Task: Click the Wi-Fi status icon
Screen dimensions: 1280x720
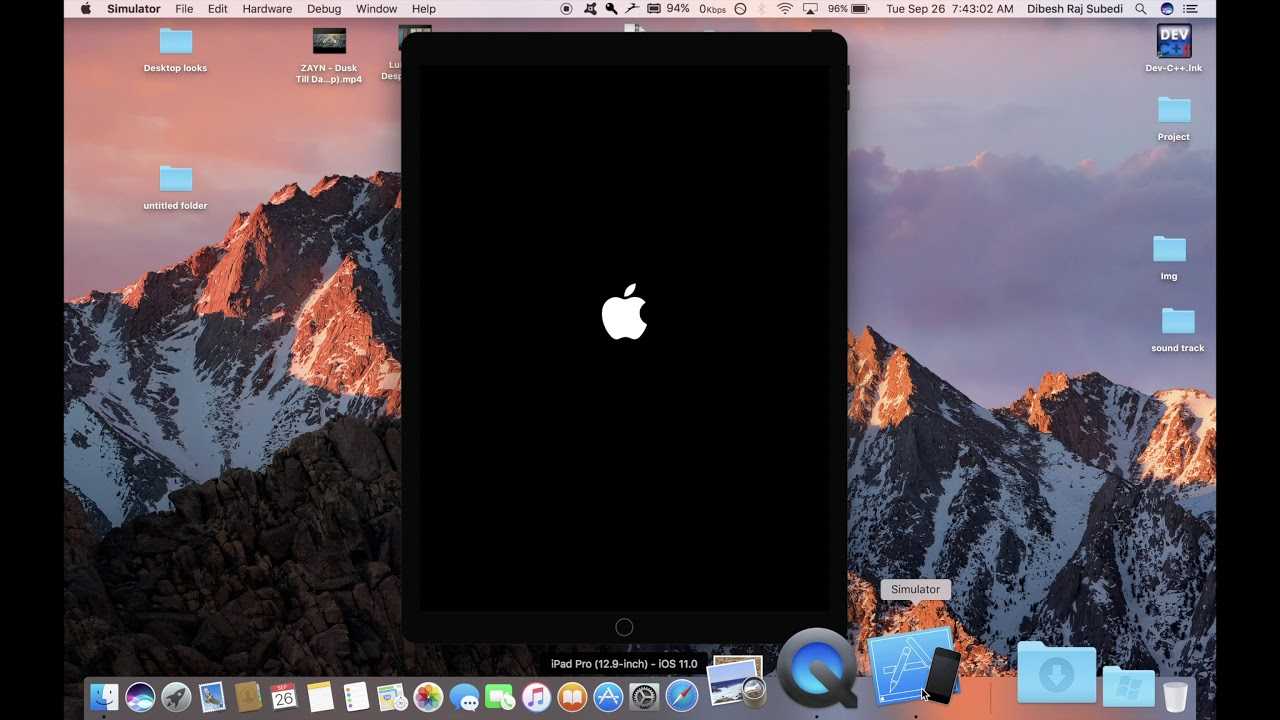Action: click(785, 9)
